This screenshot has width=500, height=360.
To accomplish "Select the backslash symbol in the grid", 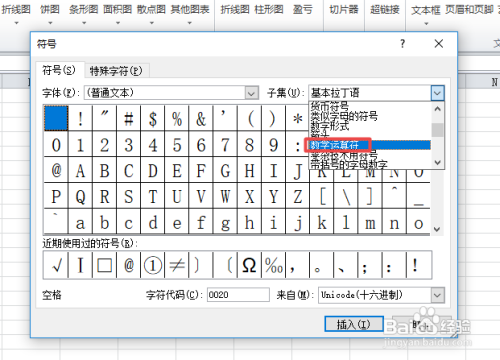I will click(x=346, y=196).
